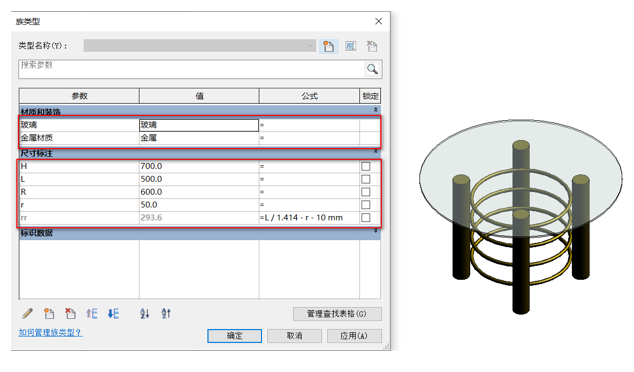Click the Delete Parameter icon at bottom

coord(70,313)
